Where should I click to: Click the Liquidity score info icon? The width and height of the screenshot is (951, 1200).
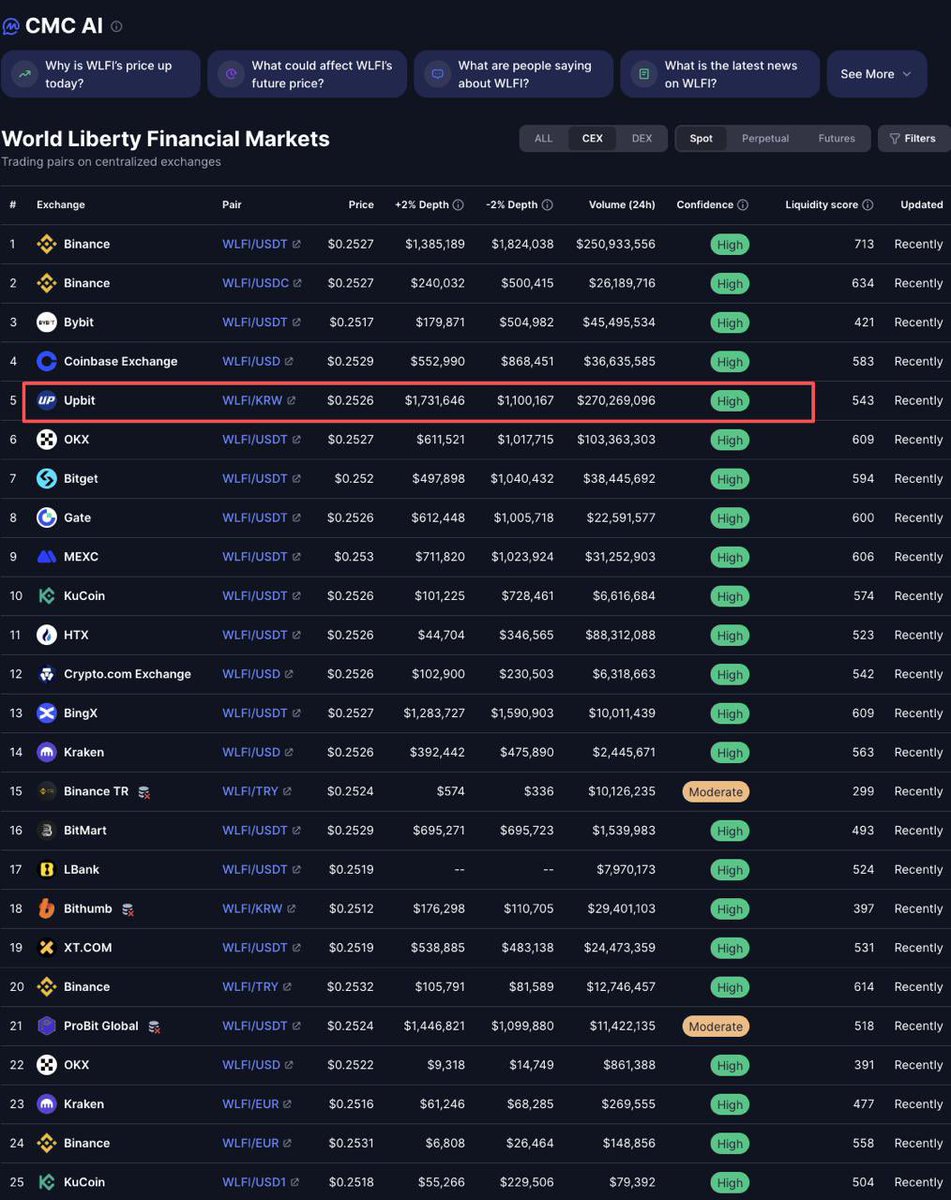tap(868, 205)
